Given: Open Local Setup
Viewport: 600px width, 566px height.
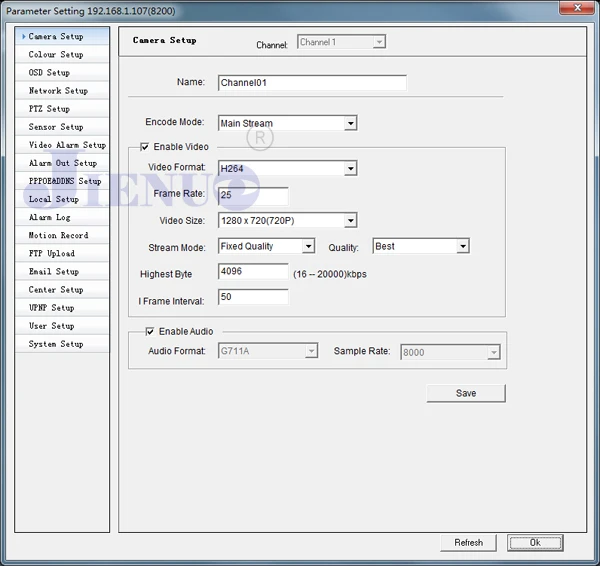Looking at the screenshot, I should [x=62, y=199].
